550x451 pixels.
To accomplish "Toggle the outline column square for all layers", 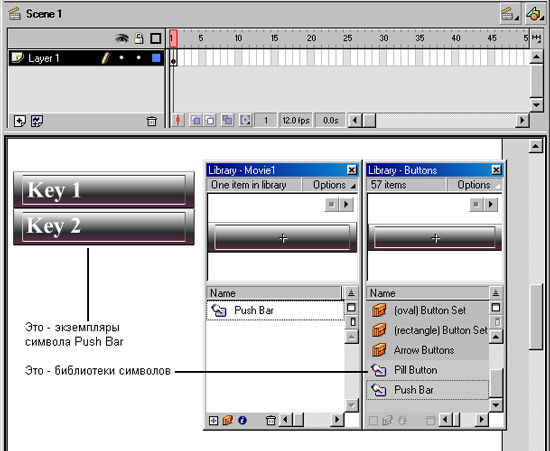I will [x=155, y=38].
